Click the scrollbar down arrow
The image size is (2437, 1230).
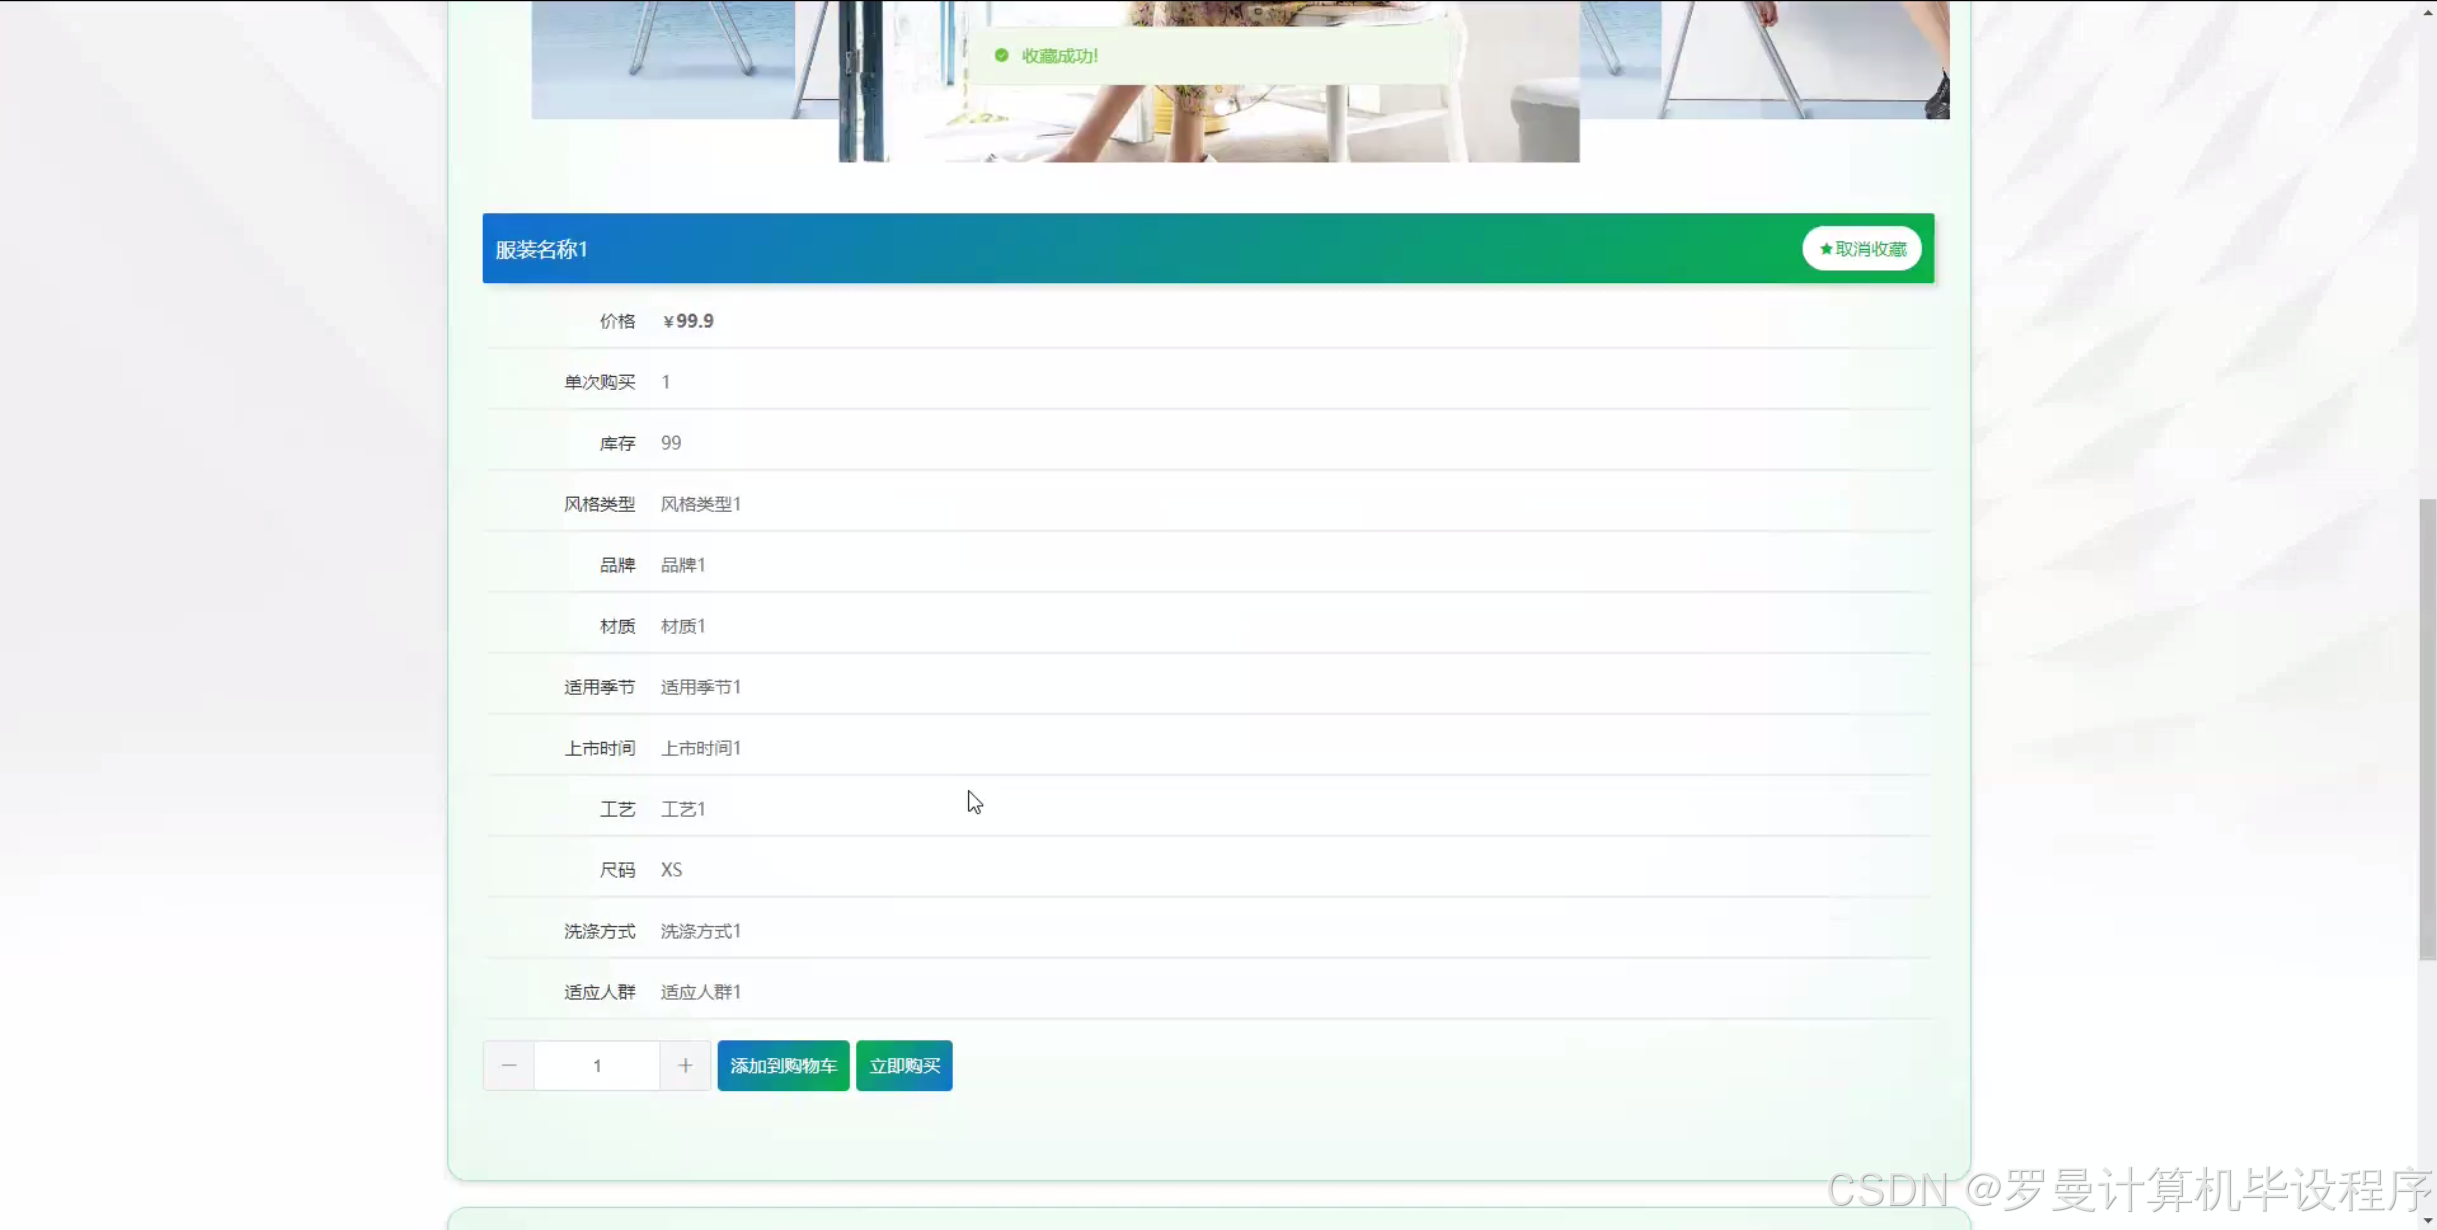coord(2428,1220)
